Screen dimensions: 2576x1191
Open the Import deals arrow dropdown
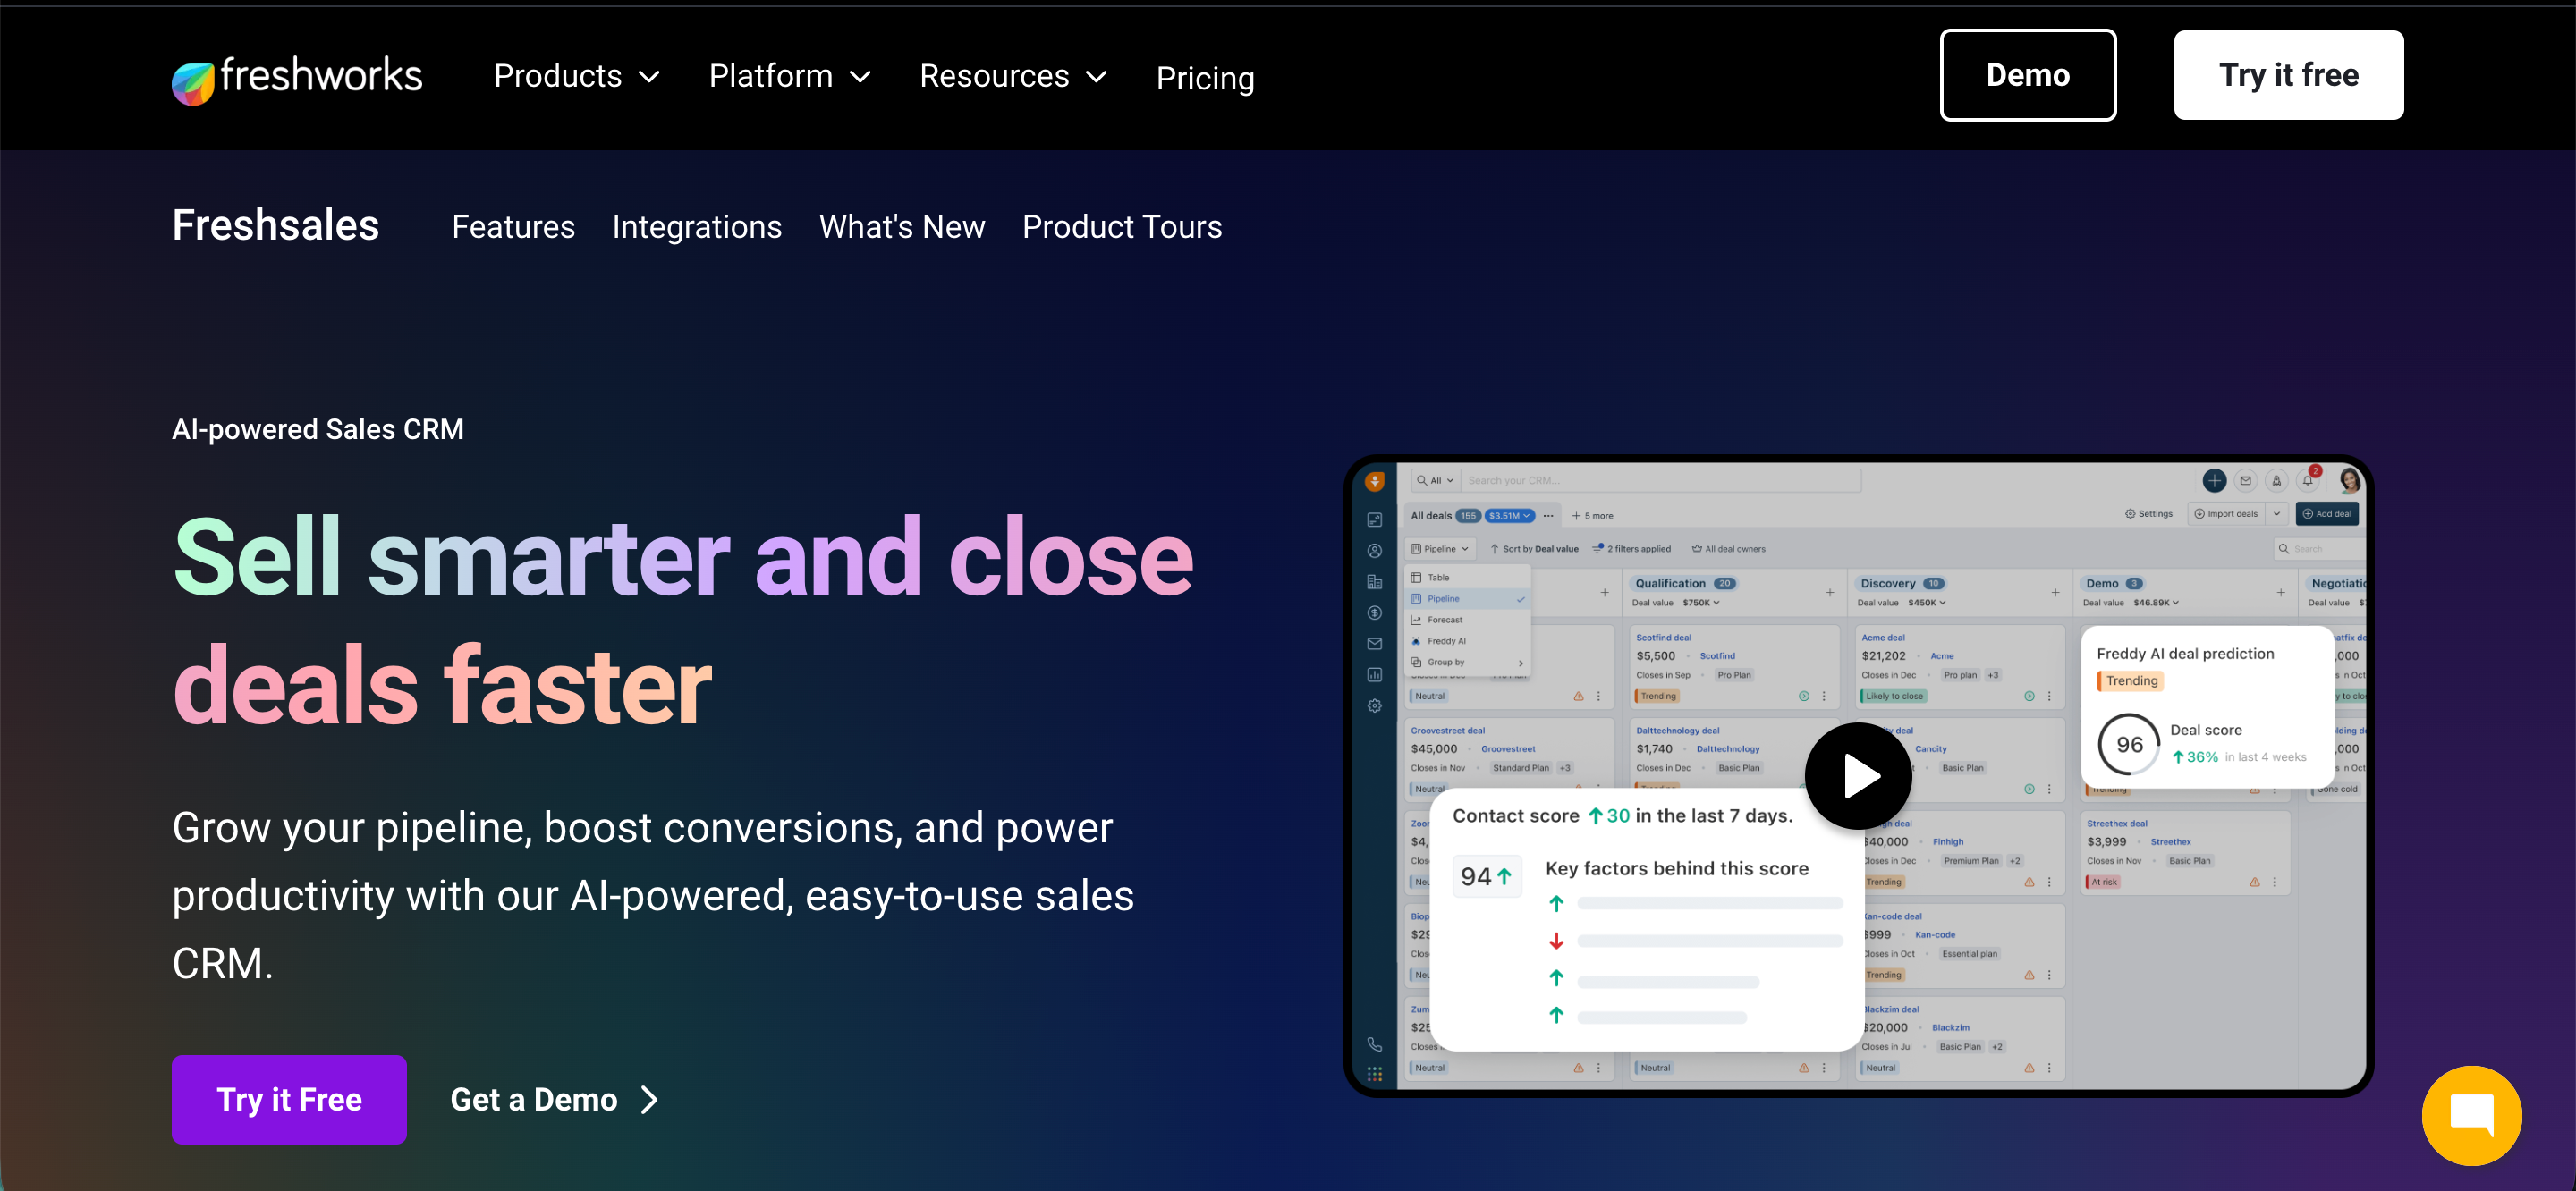2277,514
